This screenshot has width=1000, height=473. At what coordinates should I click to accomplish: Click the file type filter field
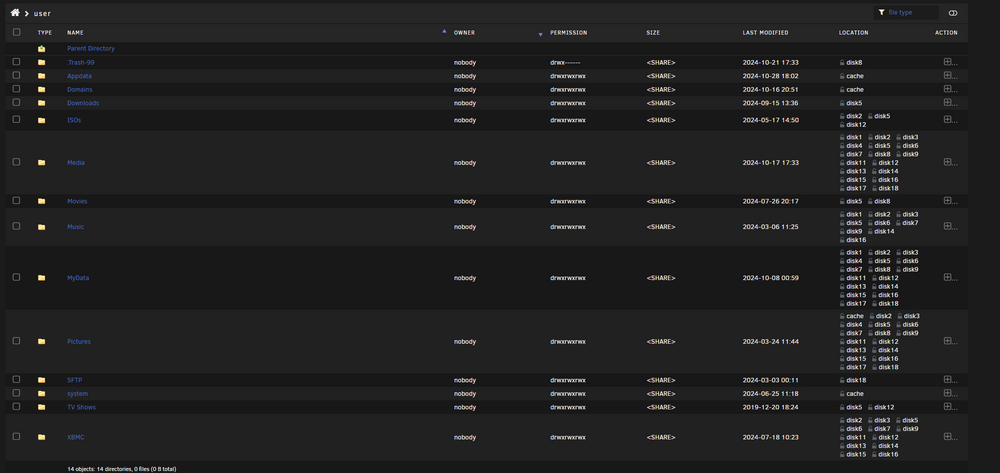click(x=906, y=12)
